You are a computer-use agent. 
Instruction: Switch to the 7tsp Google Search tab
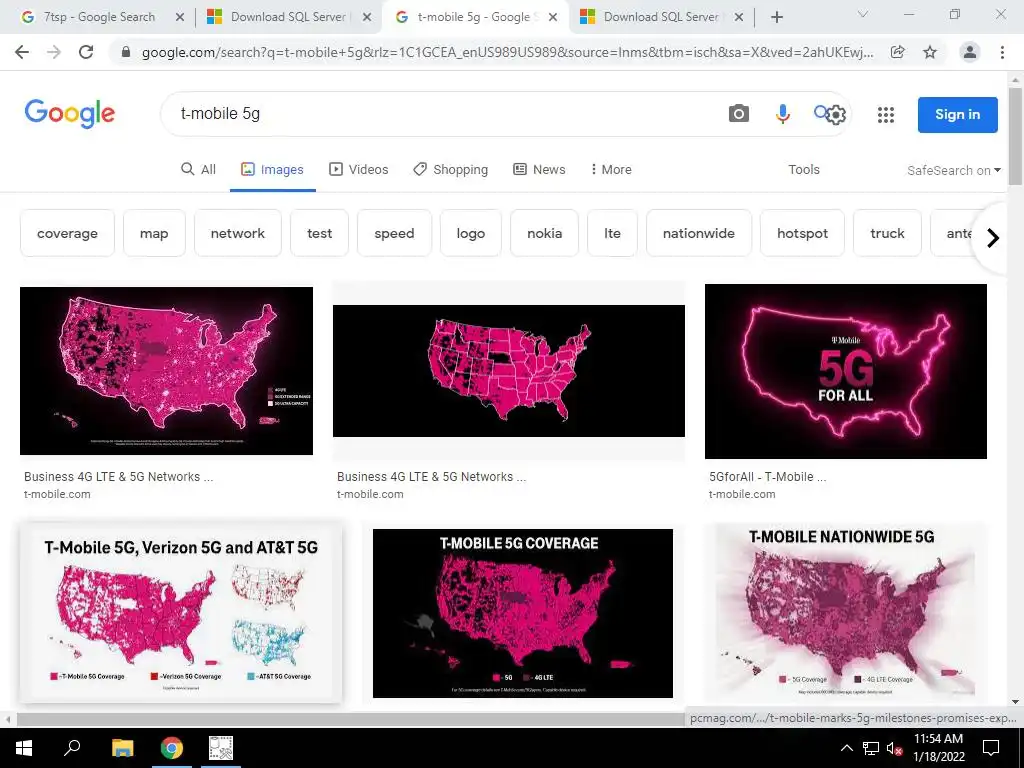click(98, 17)
